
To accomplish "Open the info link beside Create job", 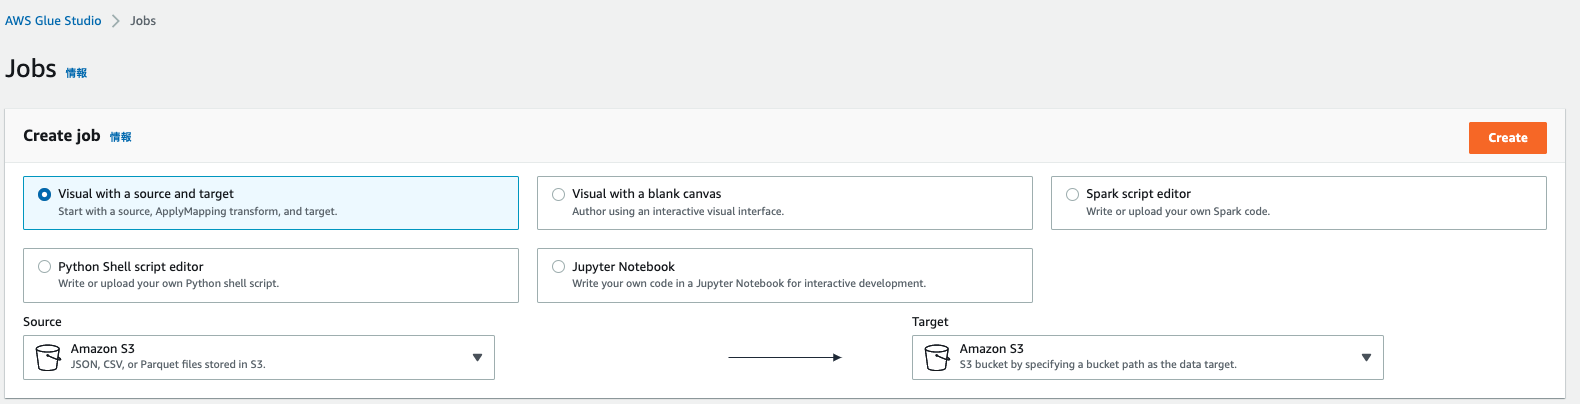I will point(120,137).
